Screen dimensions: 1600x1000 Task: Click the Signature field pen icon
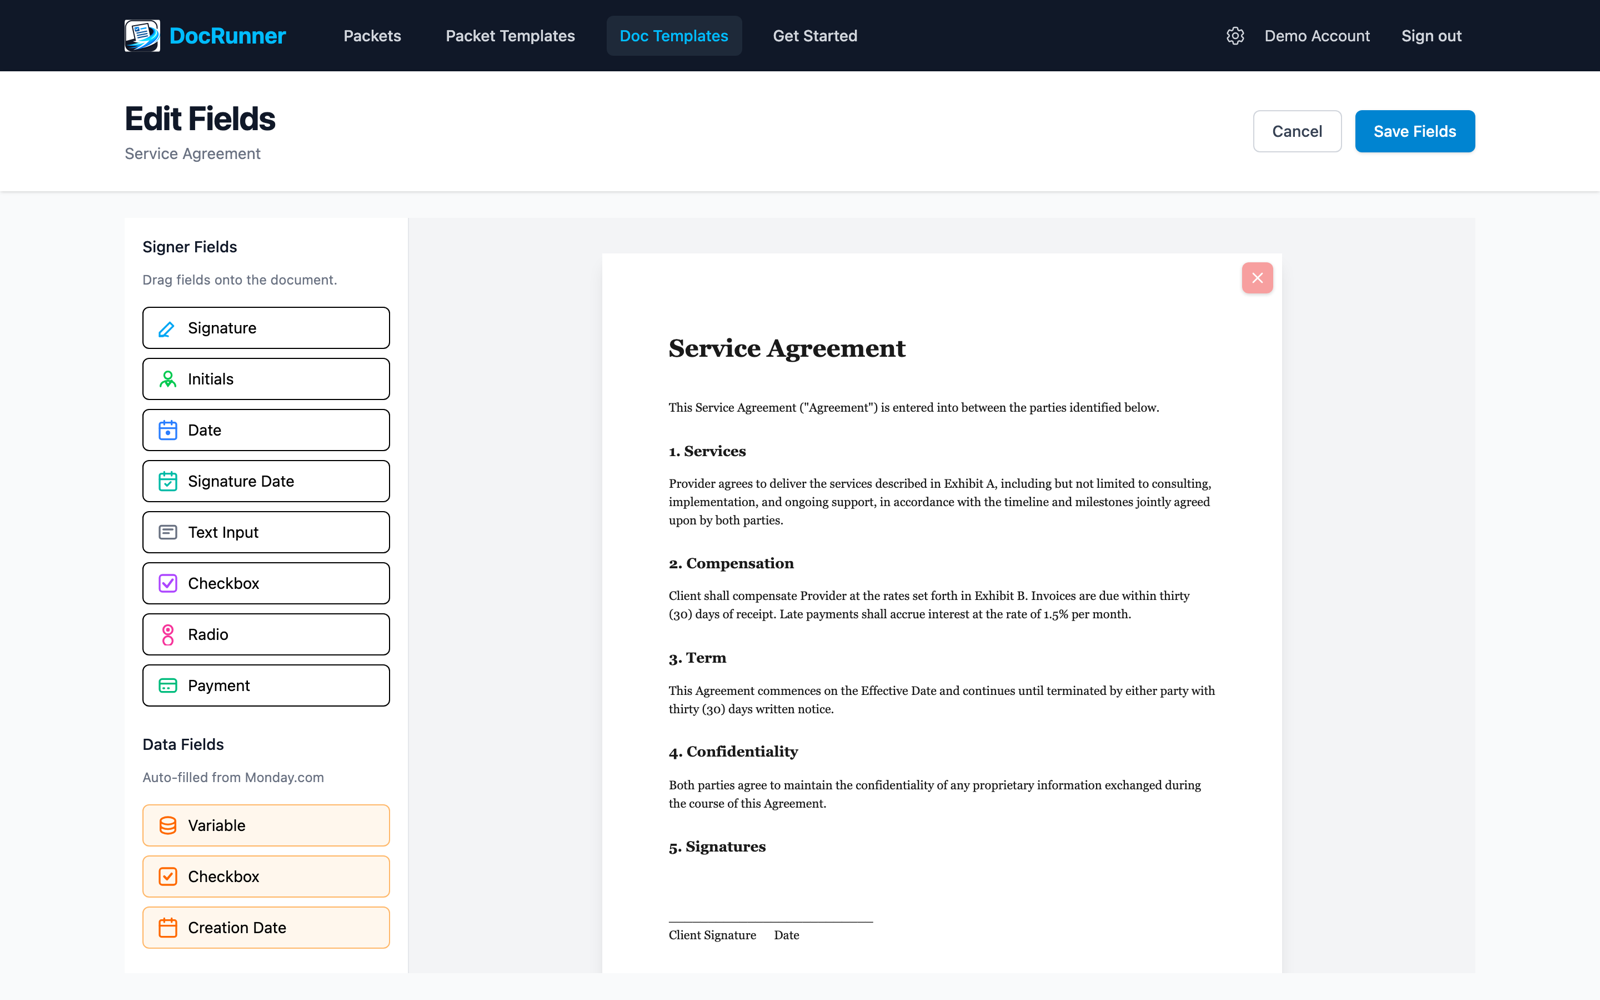tap(167, 329)
